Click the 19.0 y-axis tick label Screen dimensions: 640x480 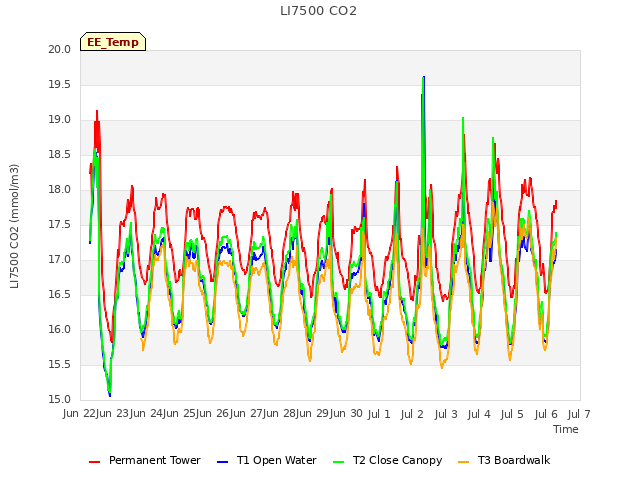60,120
